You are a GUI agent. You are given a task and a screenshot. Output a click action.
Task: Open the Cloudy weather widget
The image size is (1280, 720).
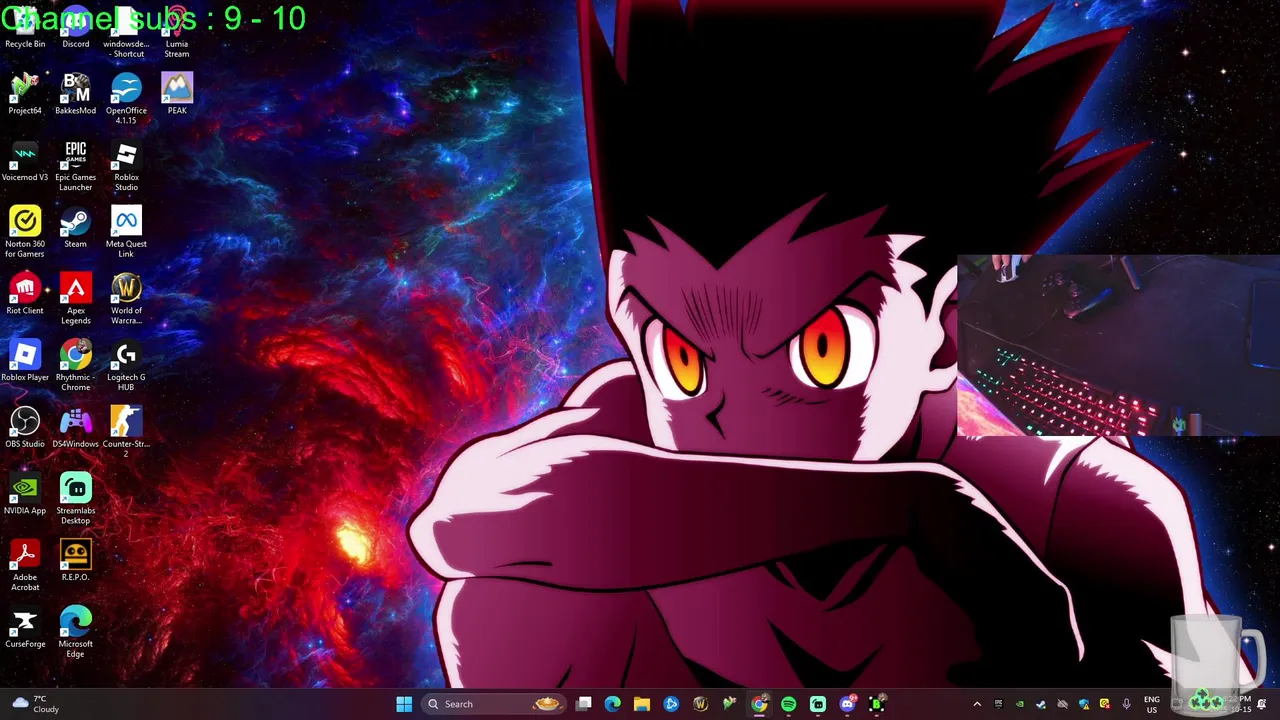point(36,704)
